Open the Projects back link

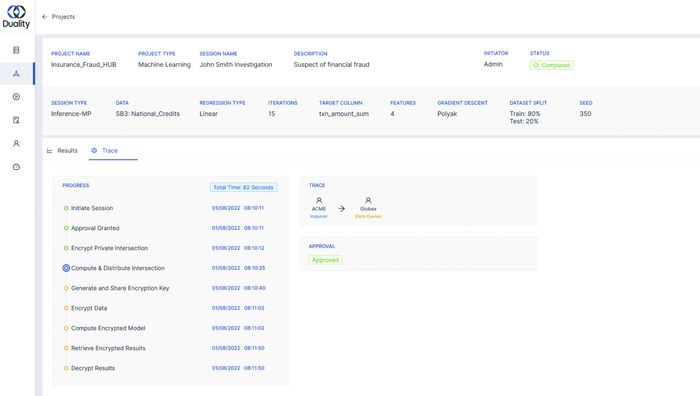pyautogui.click(x=63, y=17)
